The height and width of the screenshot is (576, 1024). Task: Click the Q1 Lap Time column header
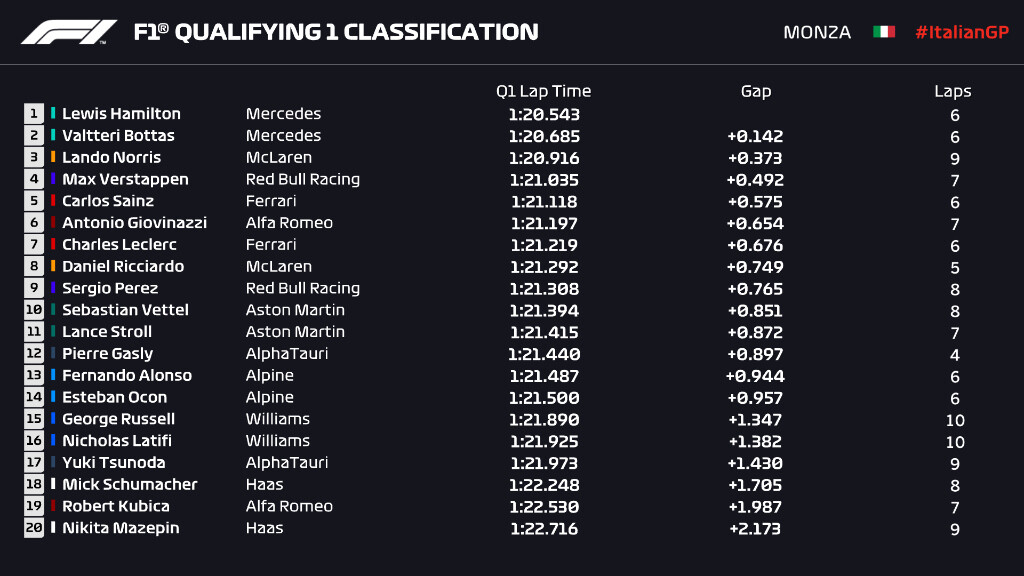tap(543, 91)
